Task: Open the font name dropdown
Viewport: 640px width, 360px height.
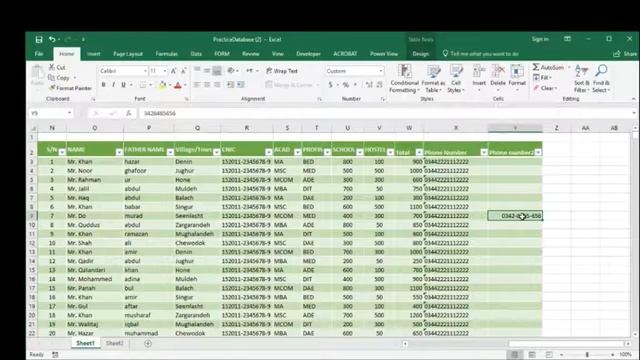Action: click(145, 71)
